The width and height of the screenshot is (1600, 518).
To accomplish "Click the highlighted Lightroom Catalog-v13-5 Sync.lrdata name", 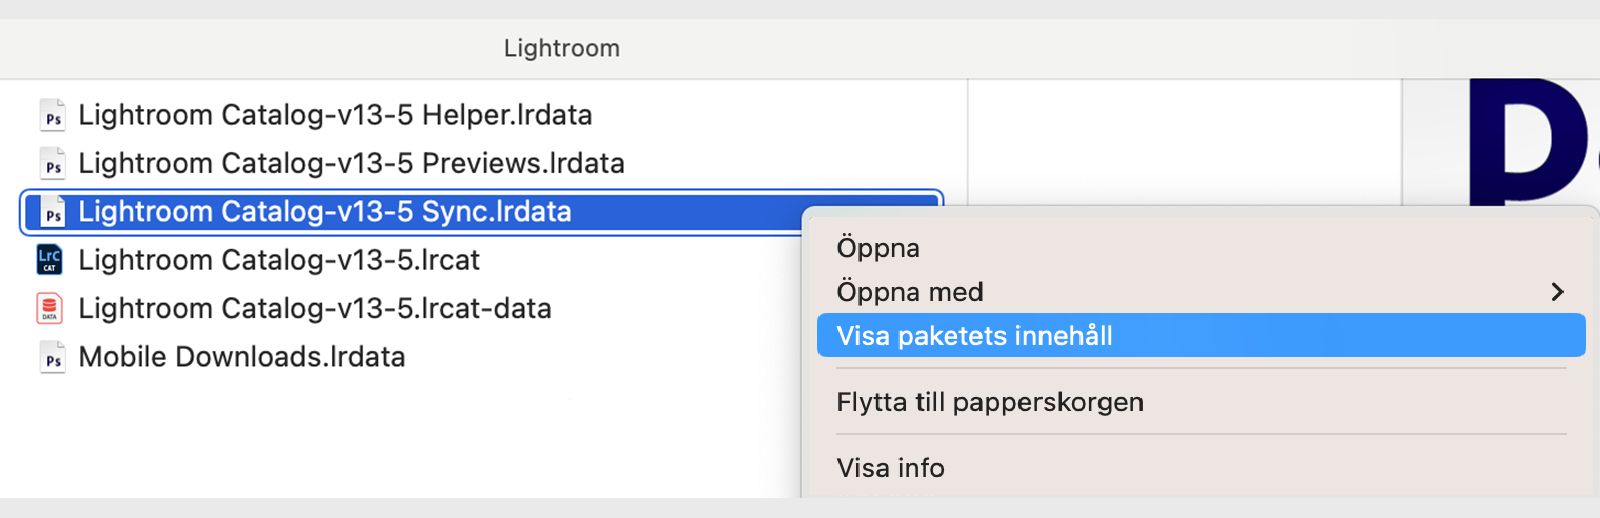I will [x=325, y=212].
